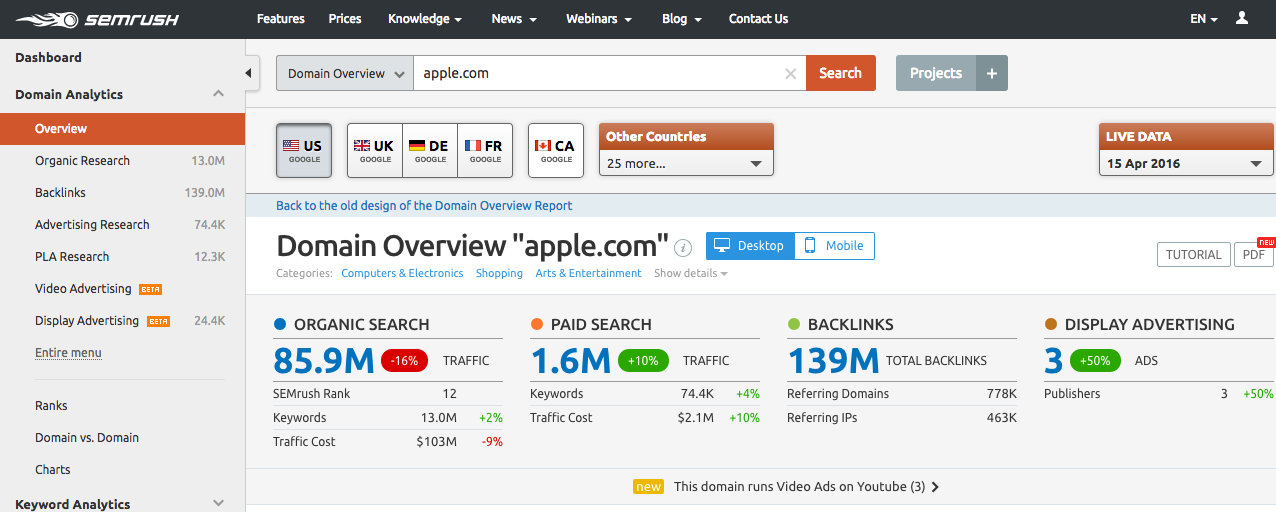Click SEMrush Rank 12 value
Image resolution: width=1276 pixels, height=512 pixels.
click(x=449, y=394)
